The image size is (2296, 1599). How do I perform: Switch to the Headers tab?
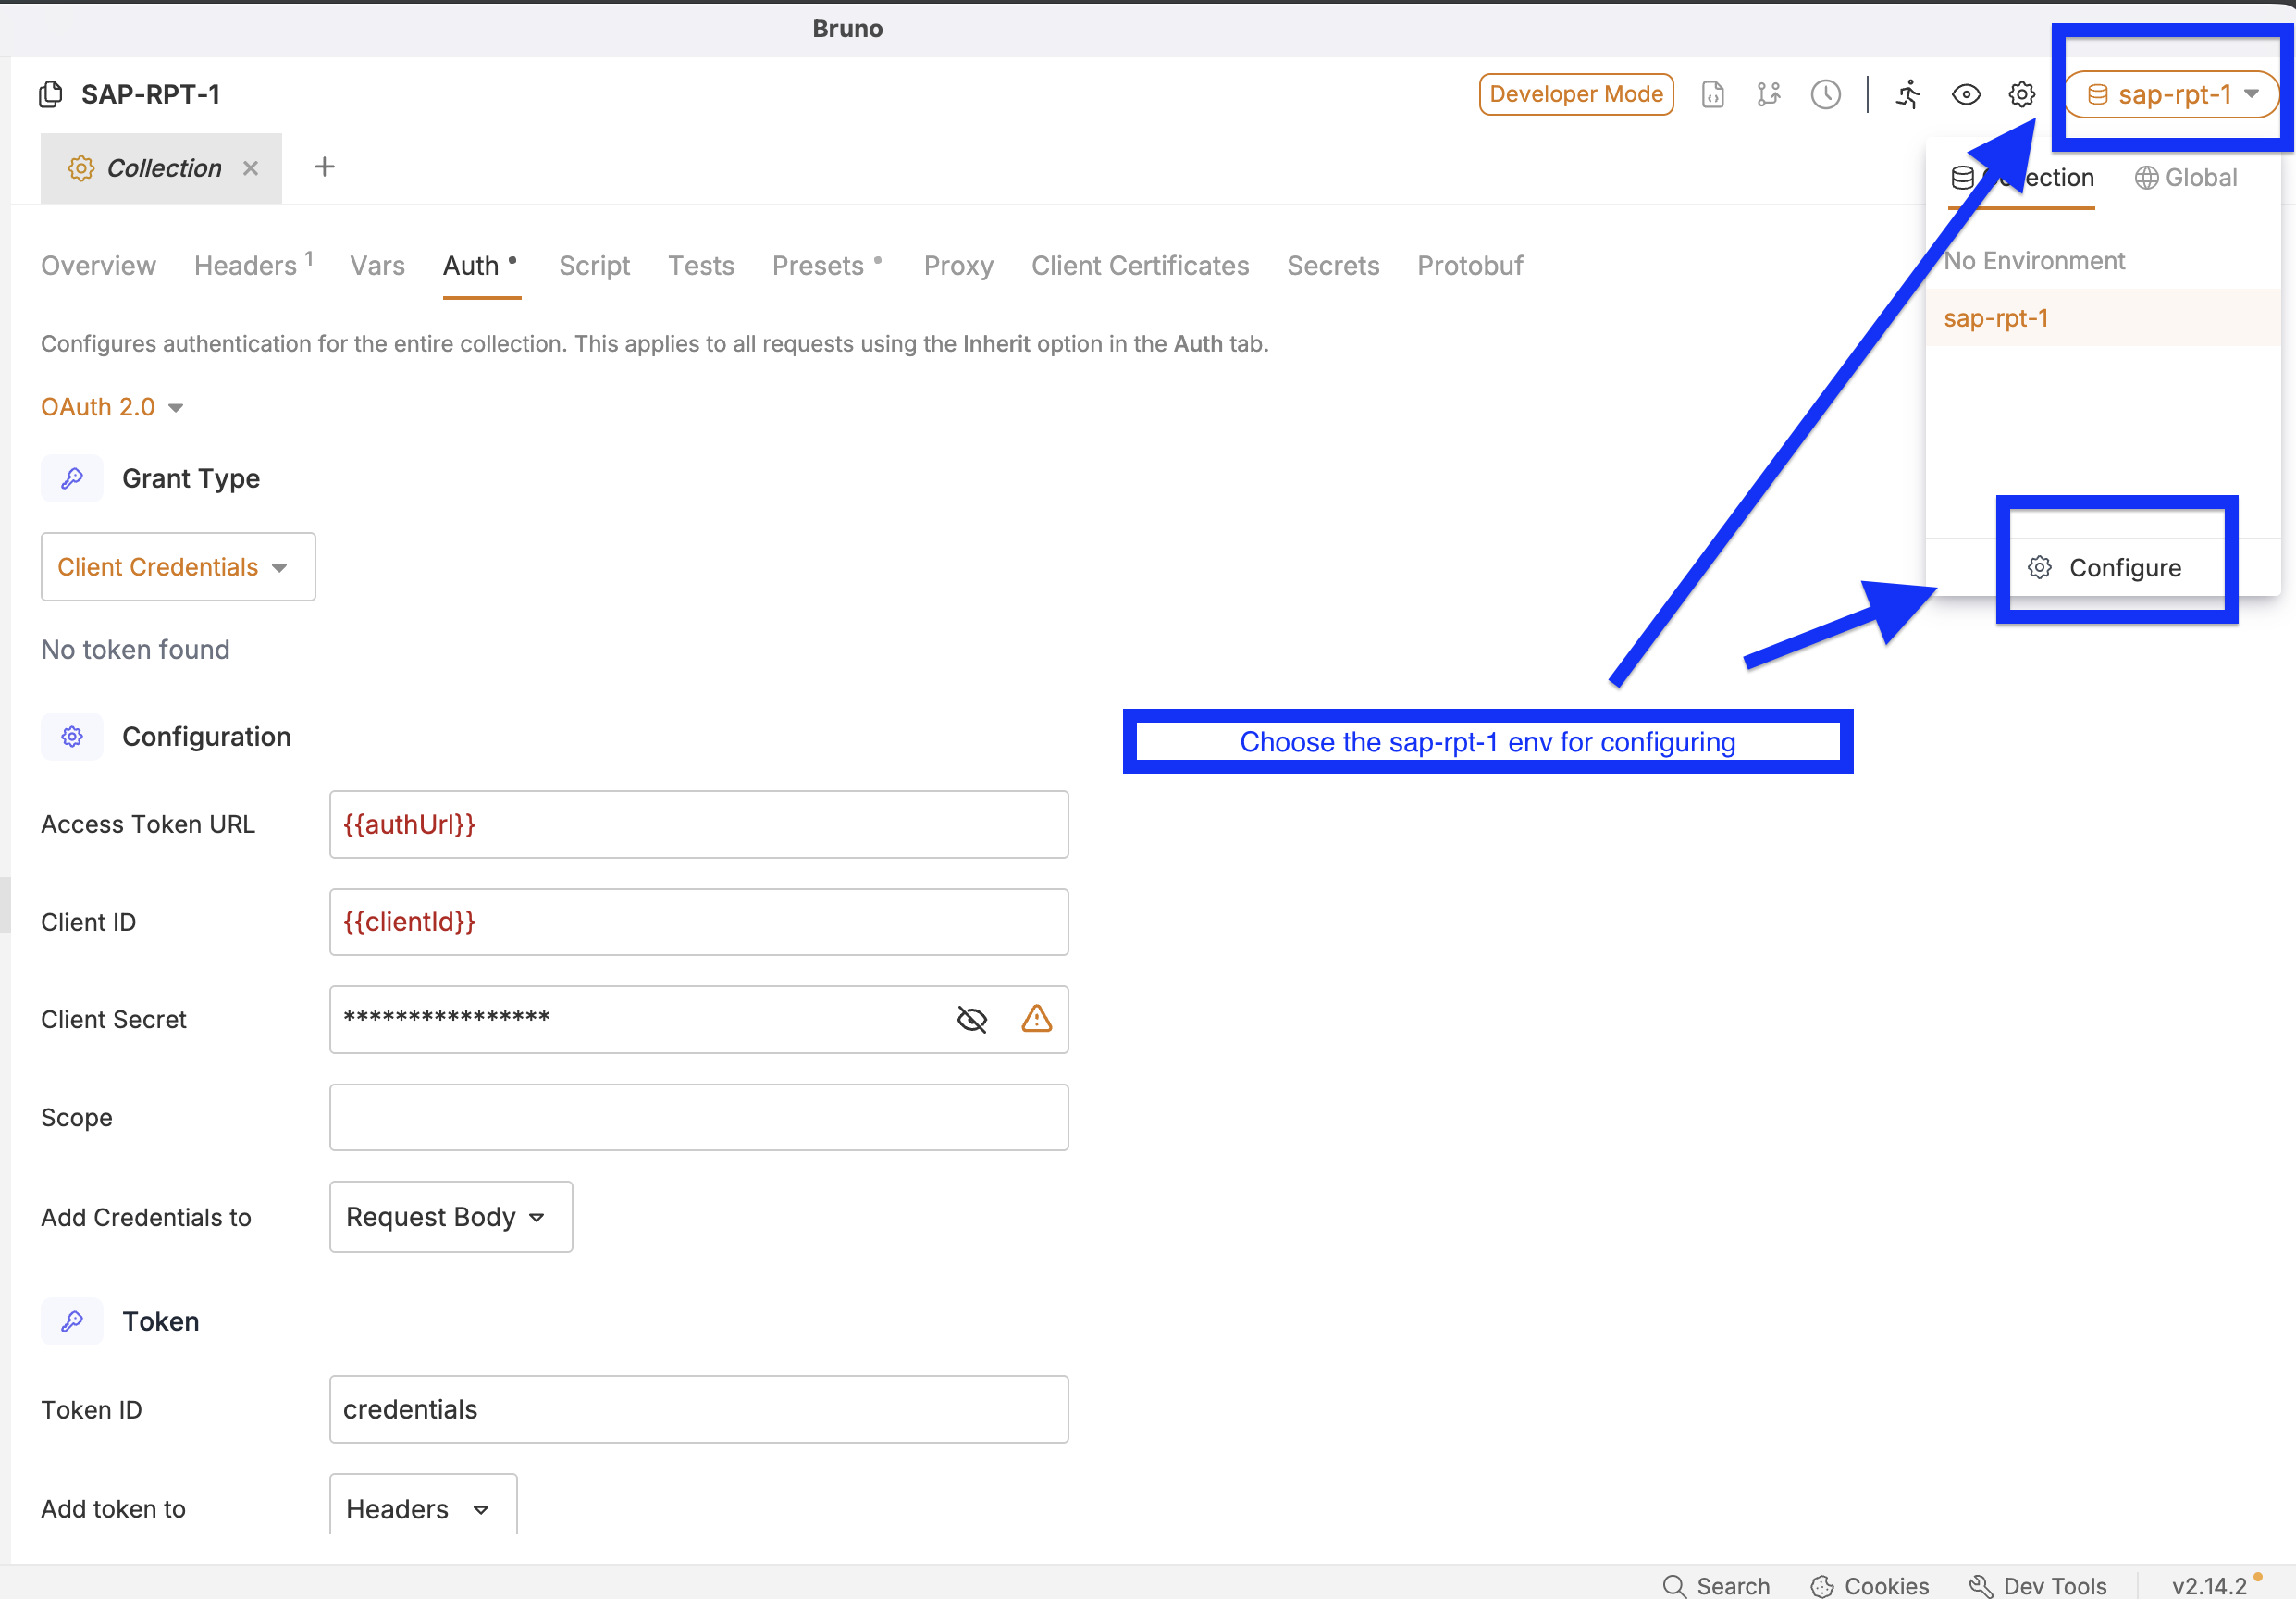click(x=253, y=266)
